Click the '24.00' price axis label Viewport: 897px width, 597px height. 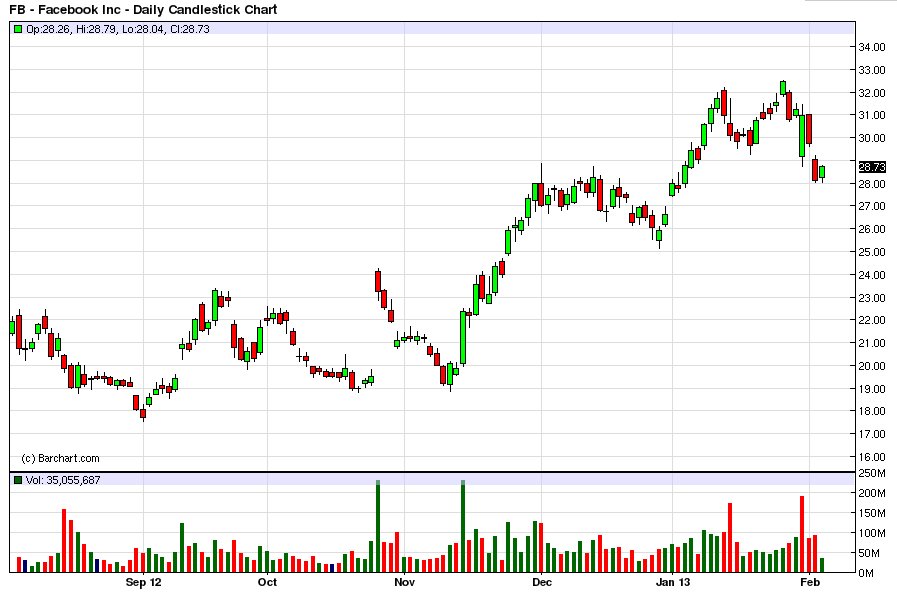coord(871,275)
